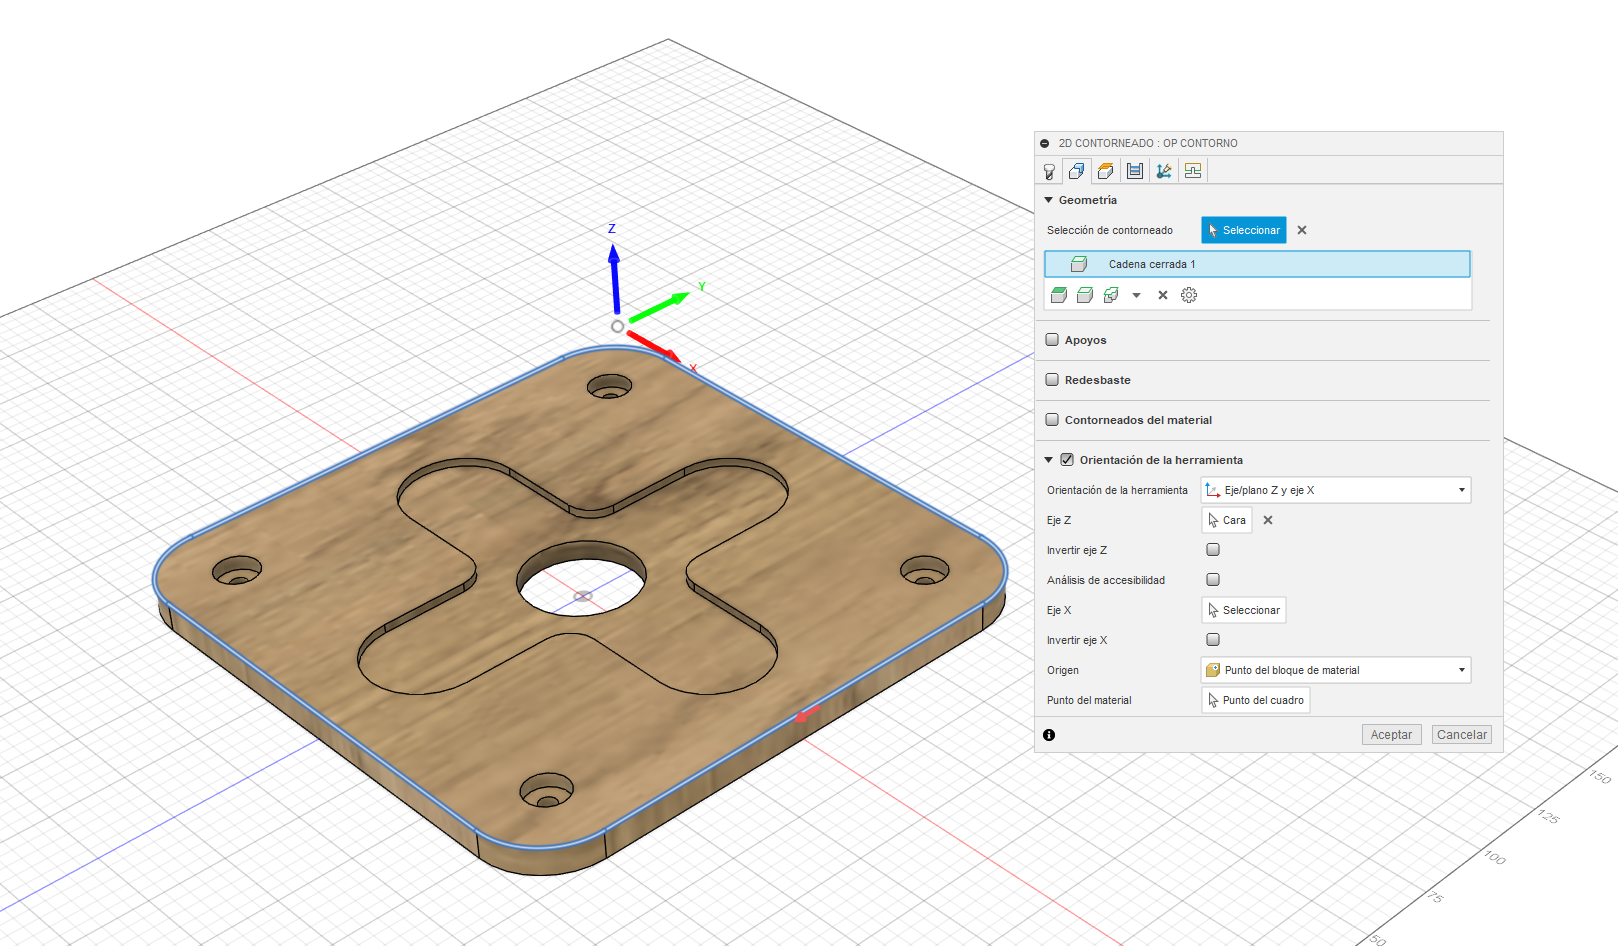1618x946 pixels.
Task: Choose the face contours selection mode icon
Action: 1059,295
